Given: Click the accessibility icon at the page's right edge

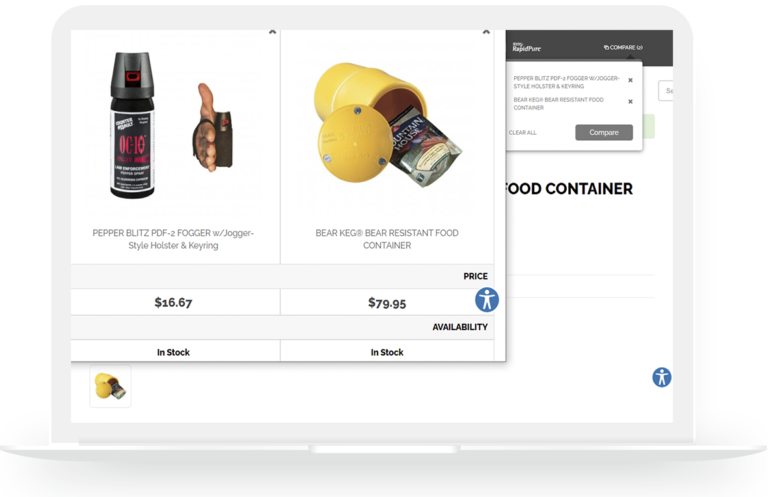Looking at the screenshot, I should point(661,377).
